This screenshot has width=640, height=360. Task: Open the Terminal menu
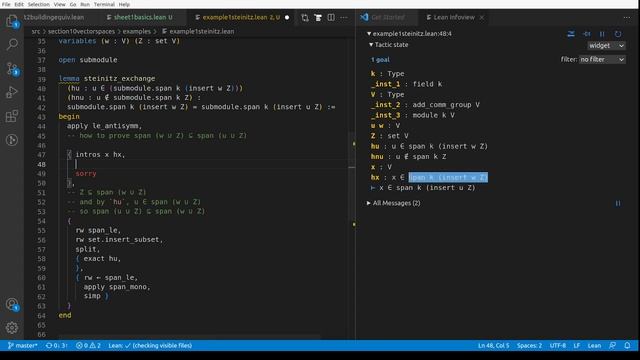104,4
